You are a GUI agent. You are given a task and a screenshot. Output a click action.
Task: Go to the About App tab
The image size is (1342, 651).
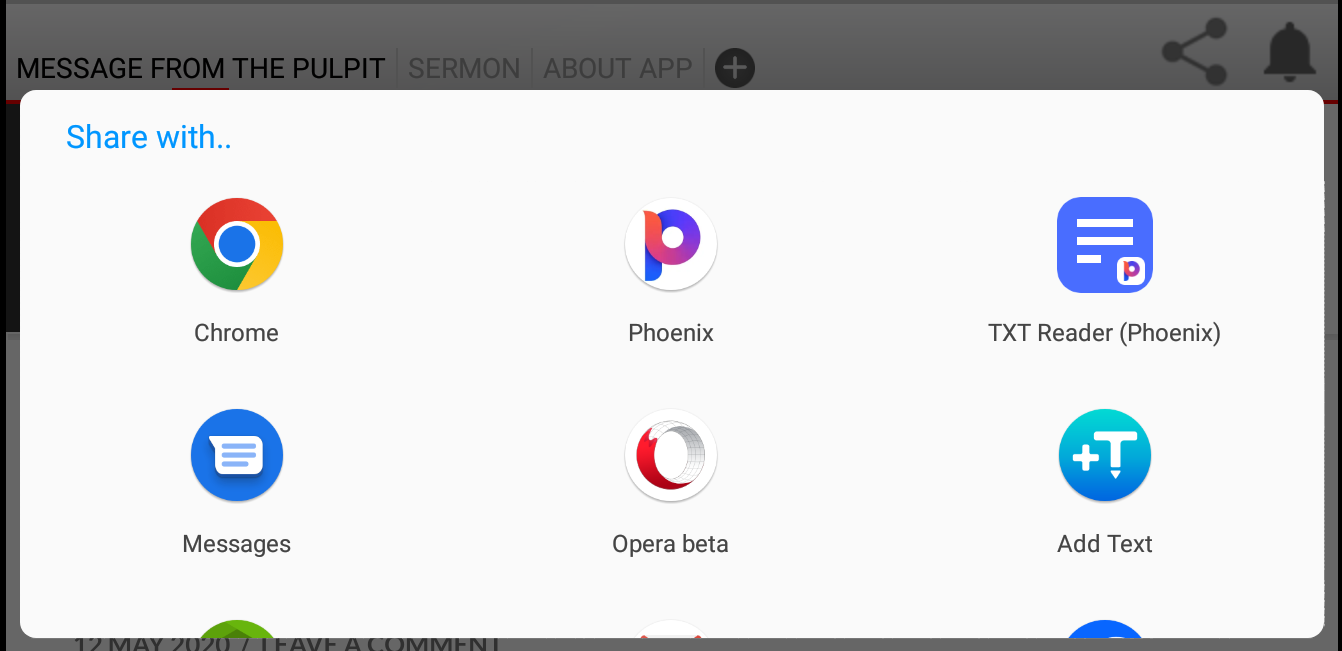tap(618, 68)
